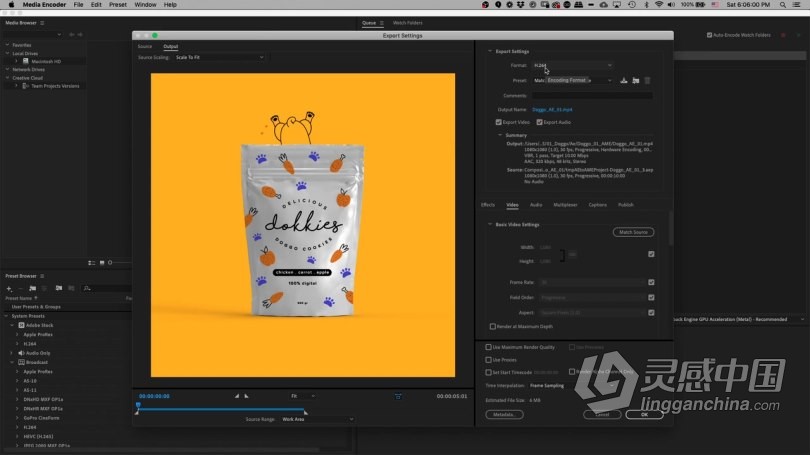Expand the AS-10 broadcast preset folder
Screen dimensions: 810x455
[x=17, y=381]
